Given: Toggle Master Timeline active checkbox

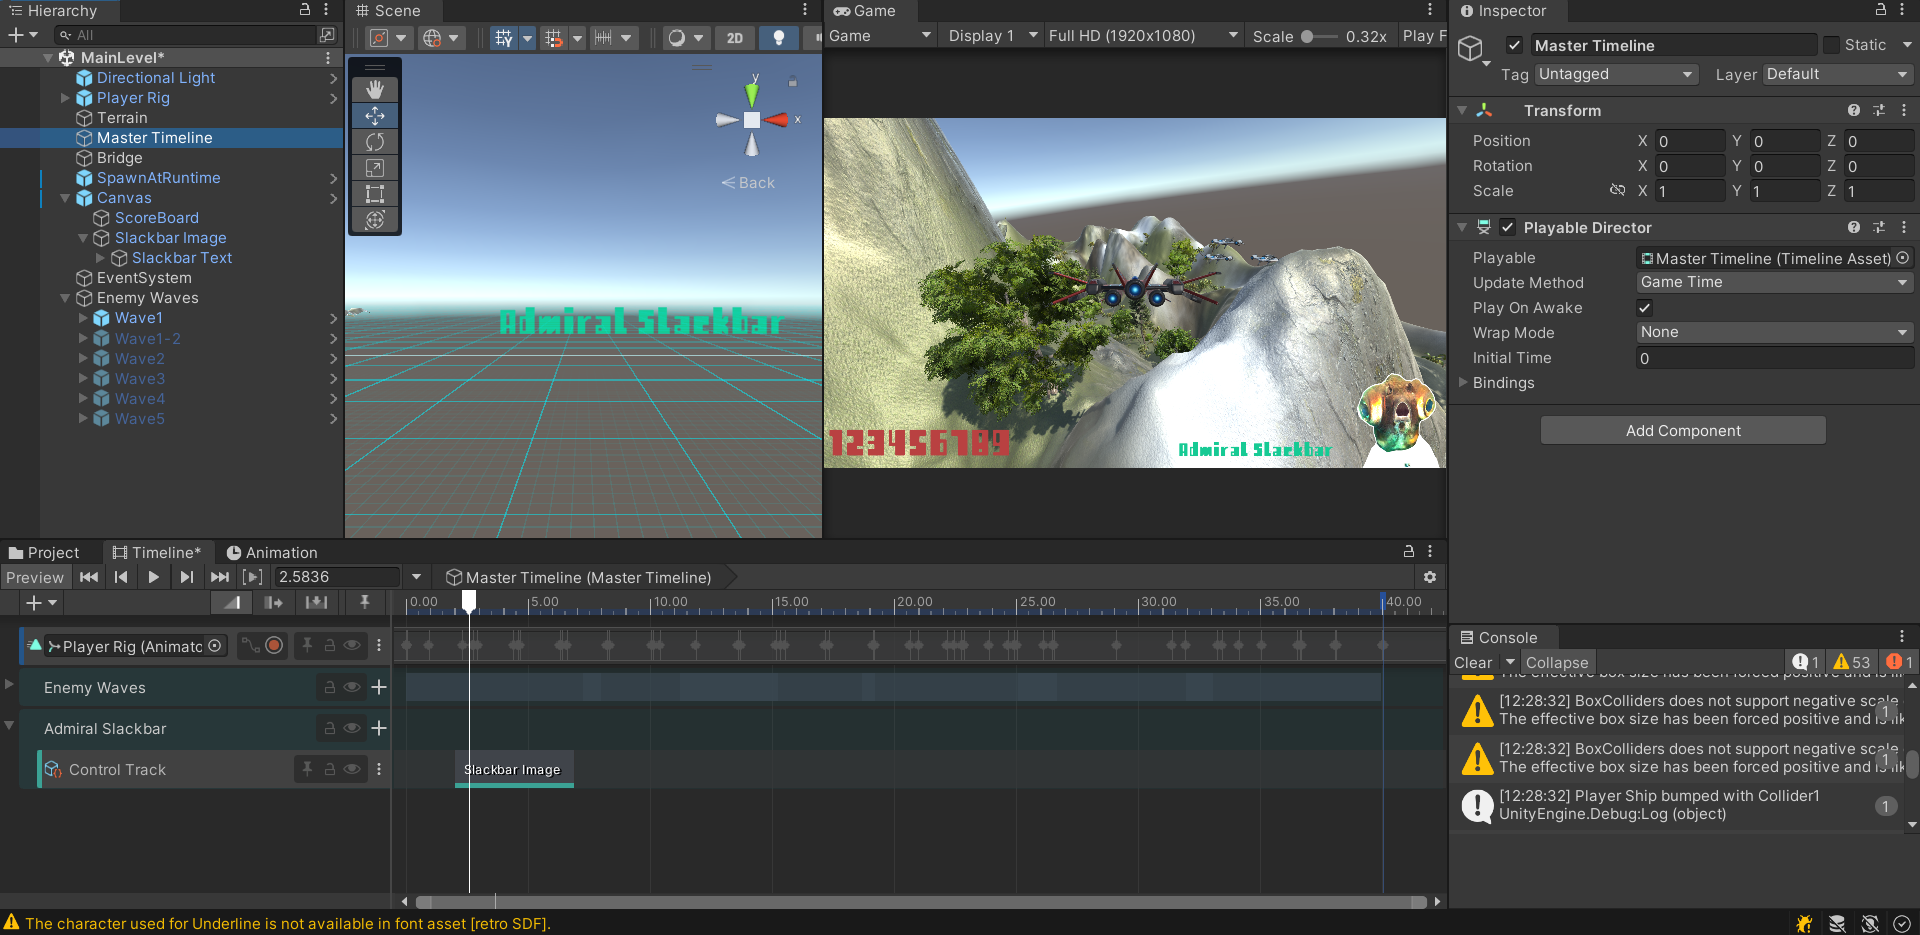Looking at the screenshot, I should pos(1514,45).
